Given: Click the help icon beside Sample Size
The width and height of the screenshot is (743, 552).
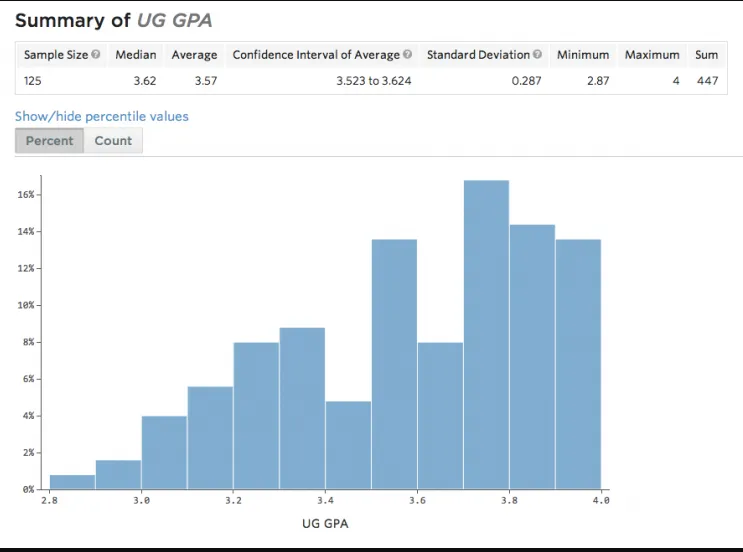Looking at the screenshot, I should (x=96, y=54).
